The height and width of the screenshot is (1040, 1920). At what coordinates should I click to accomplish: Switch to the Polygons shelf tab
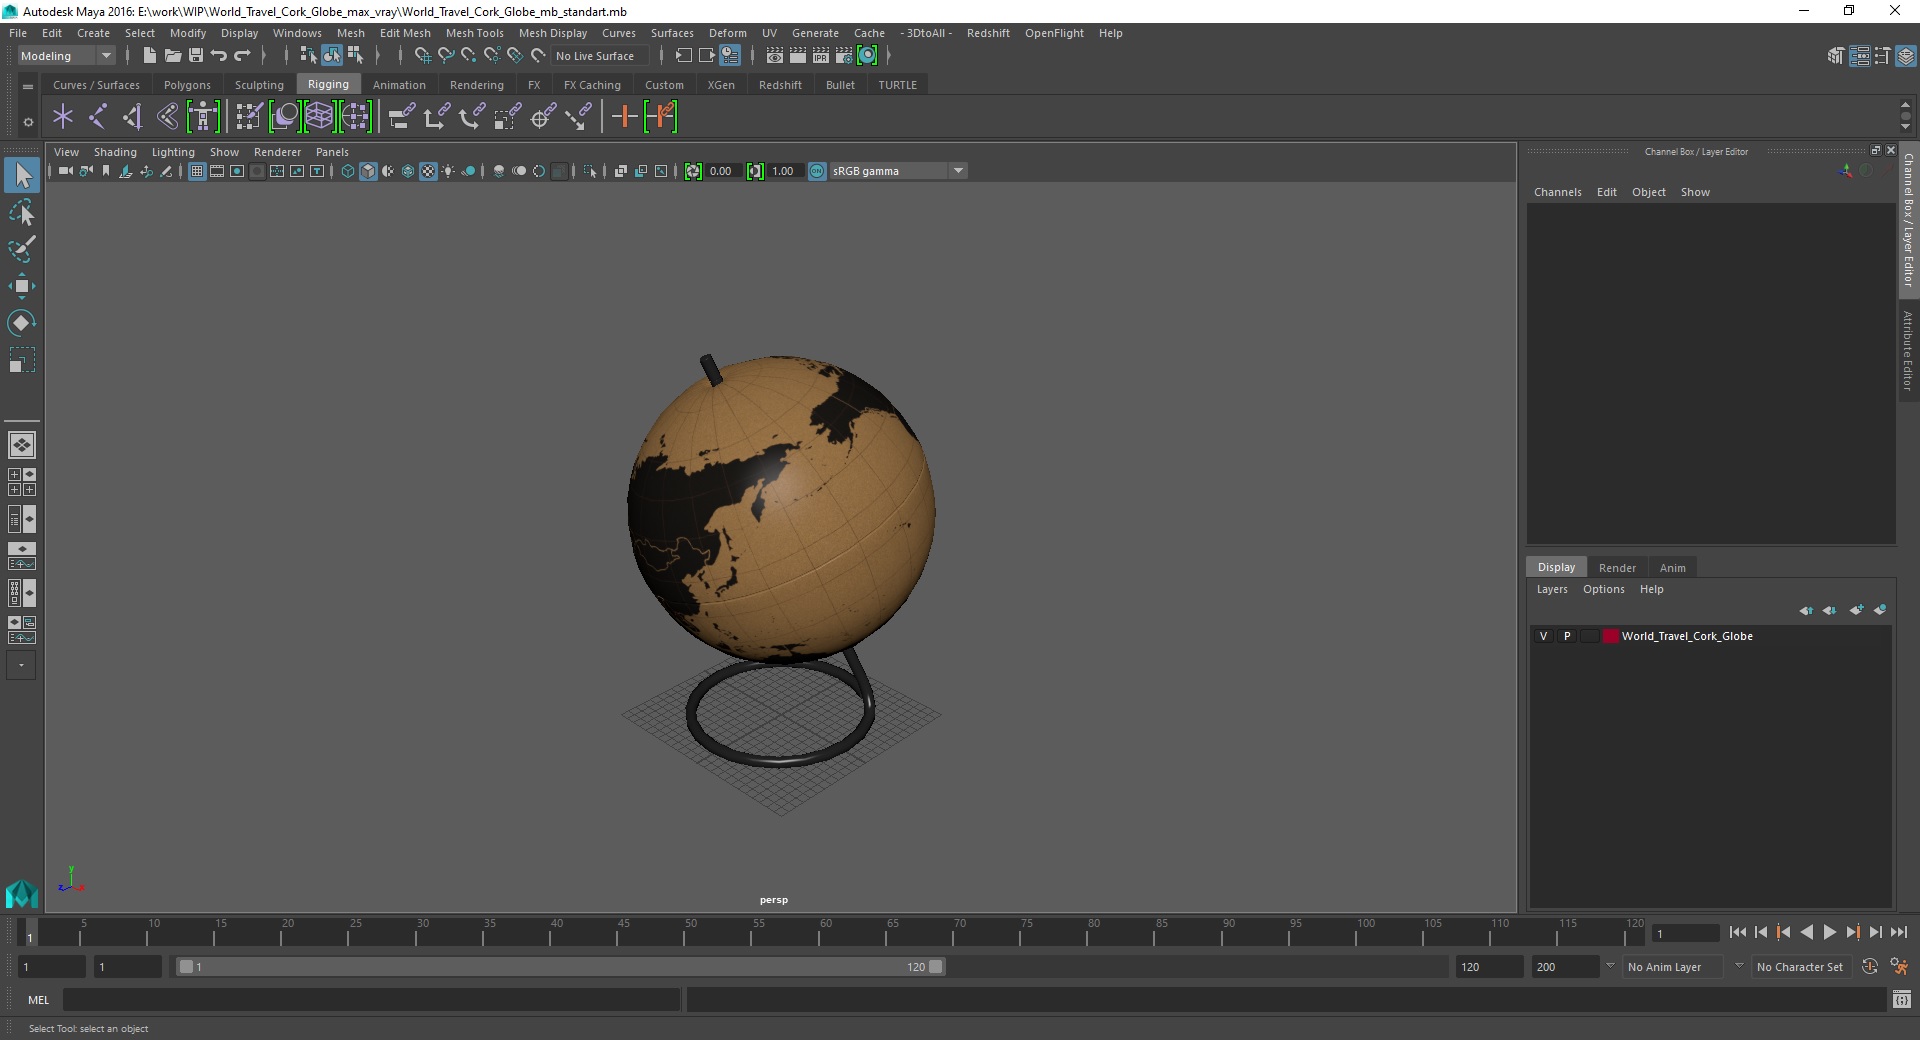[187, 85]
